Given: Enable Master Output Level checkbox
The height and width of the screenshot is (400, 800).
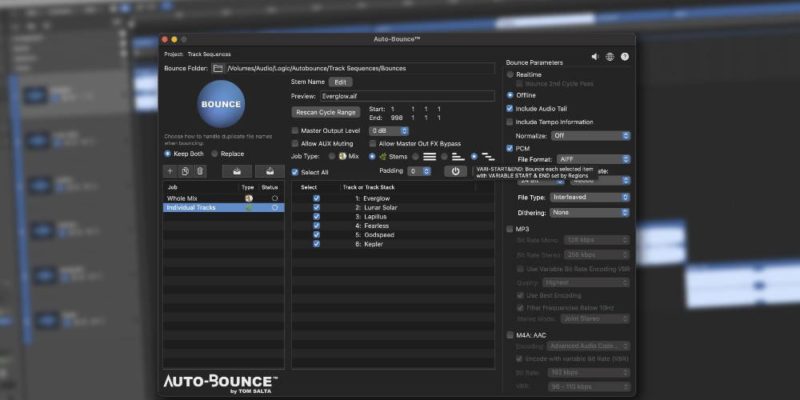Looking at the screenshot, I should 295,131.
